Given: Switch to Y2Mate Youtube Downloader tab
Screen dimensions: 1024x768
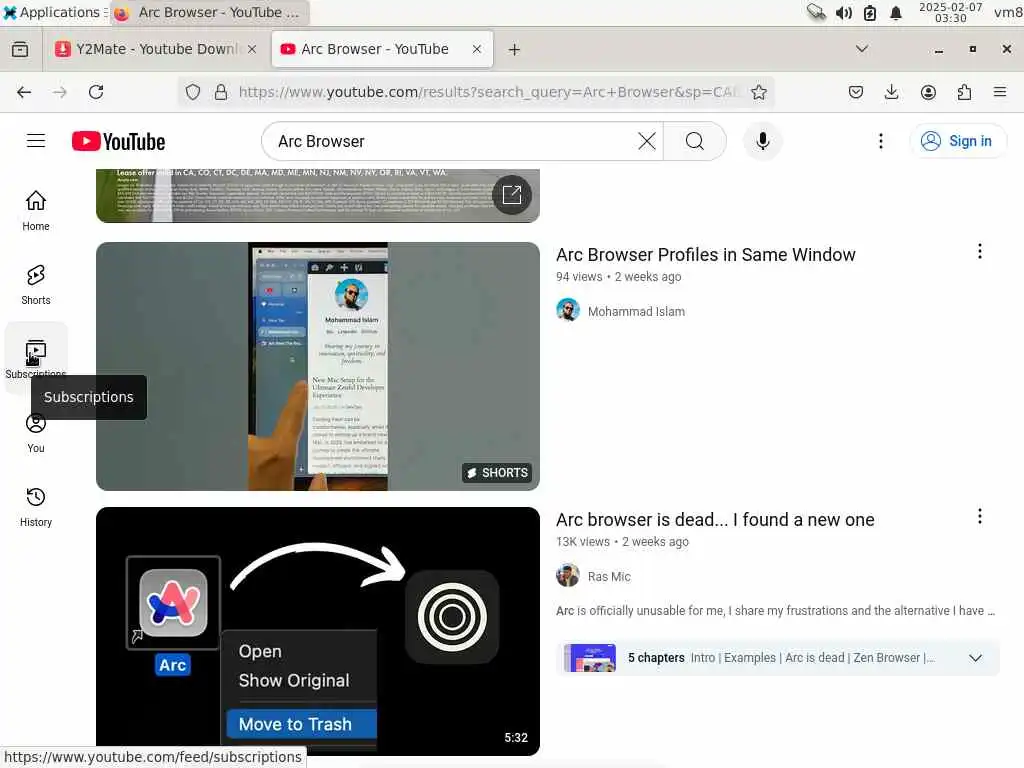Looking at the screenshot, I should click(157, 49).
